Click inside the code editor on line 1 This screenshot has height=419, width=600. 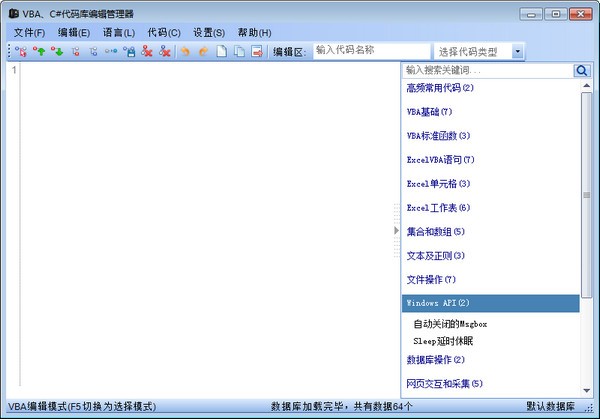click(210, 70)
